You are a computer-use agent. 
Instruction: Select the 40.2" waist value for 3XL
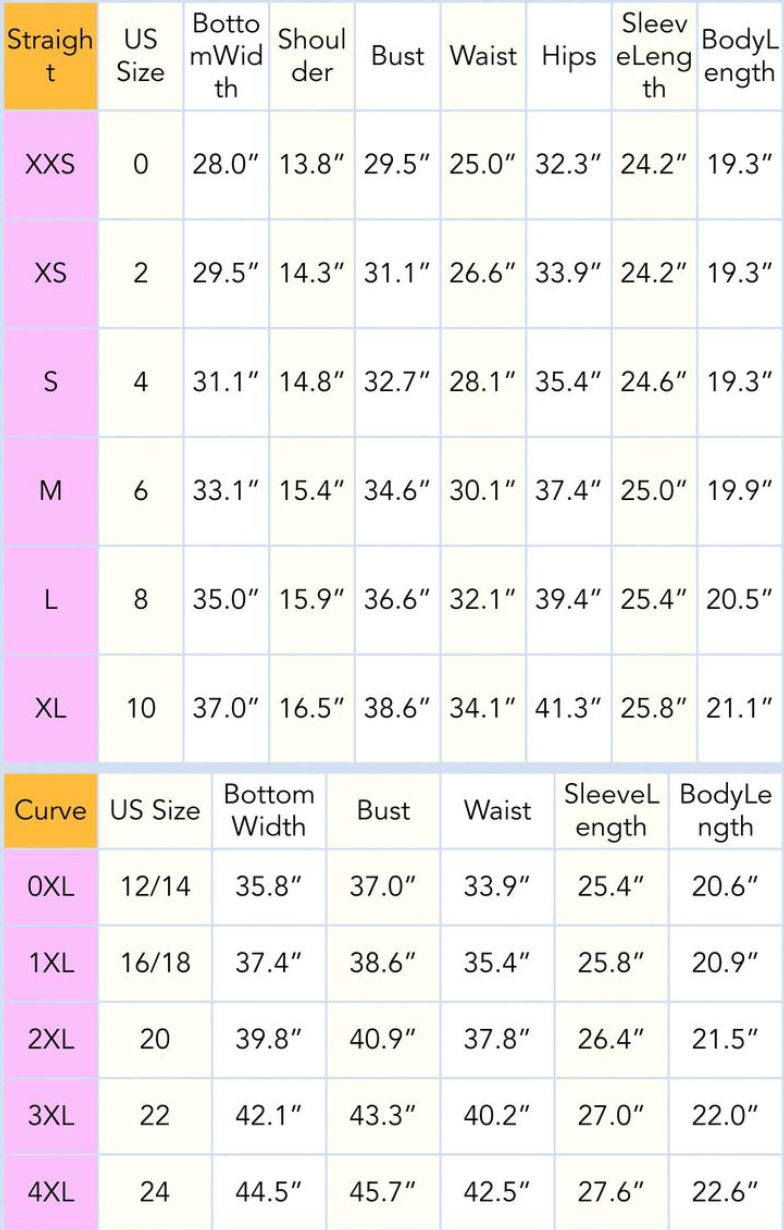(x=497, y=1116)
